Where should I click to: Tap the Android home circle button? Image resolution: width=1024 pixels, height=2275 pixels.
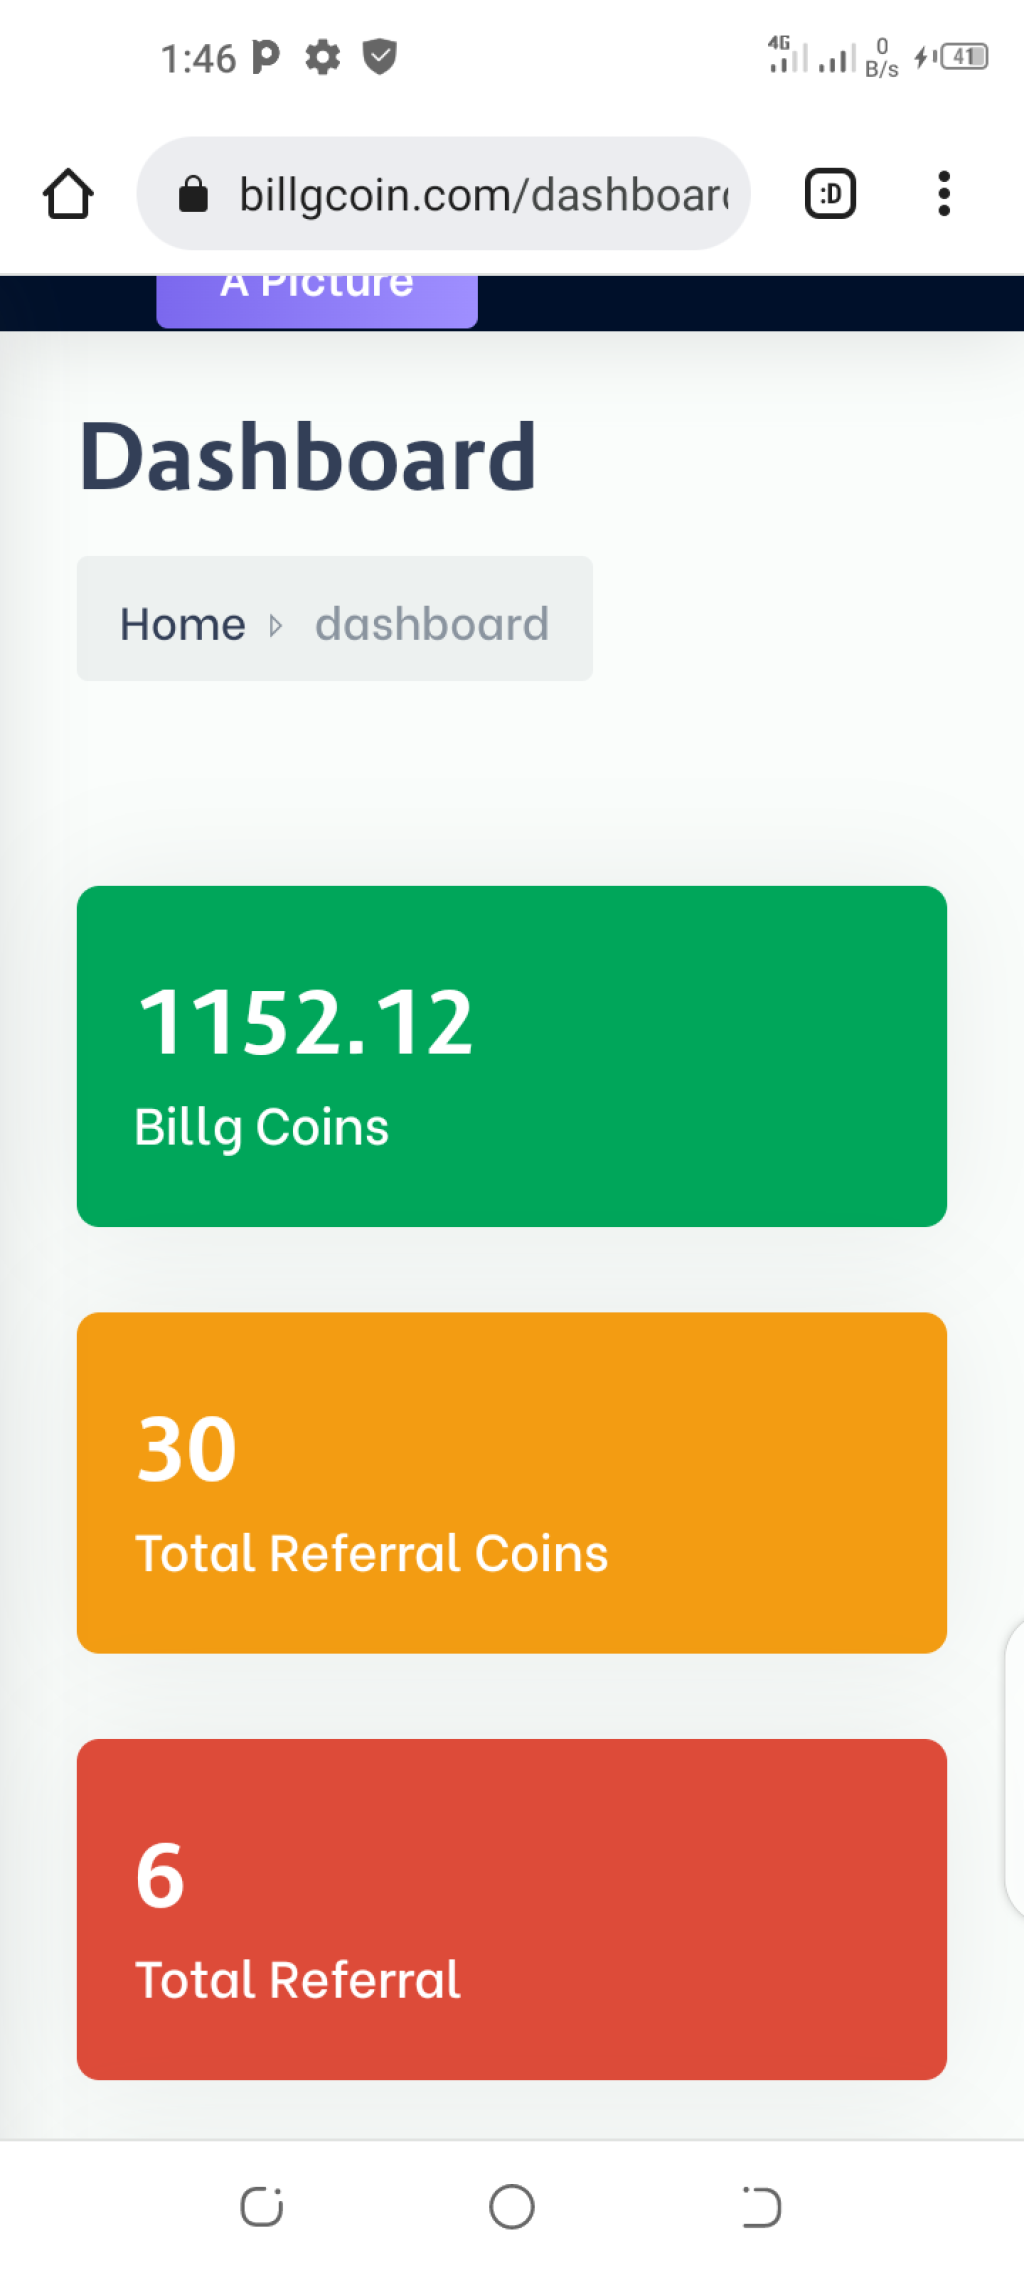point(512,2206)
